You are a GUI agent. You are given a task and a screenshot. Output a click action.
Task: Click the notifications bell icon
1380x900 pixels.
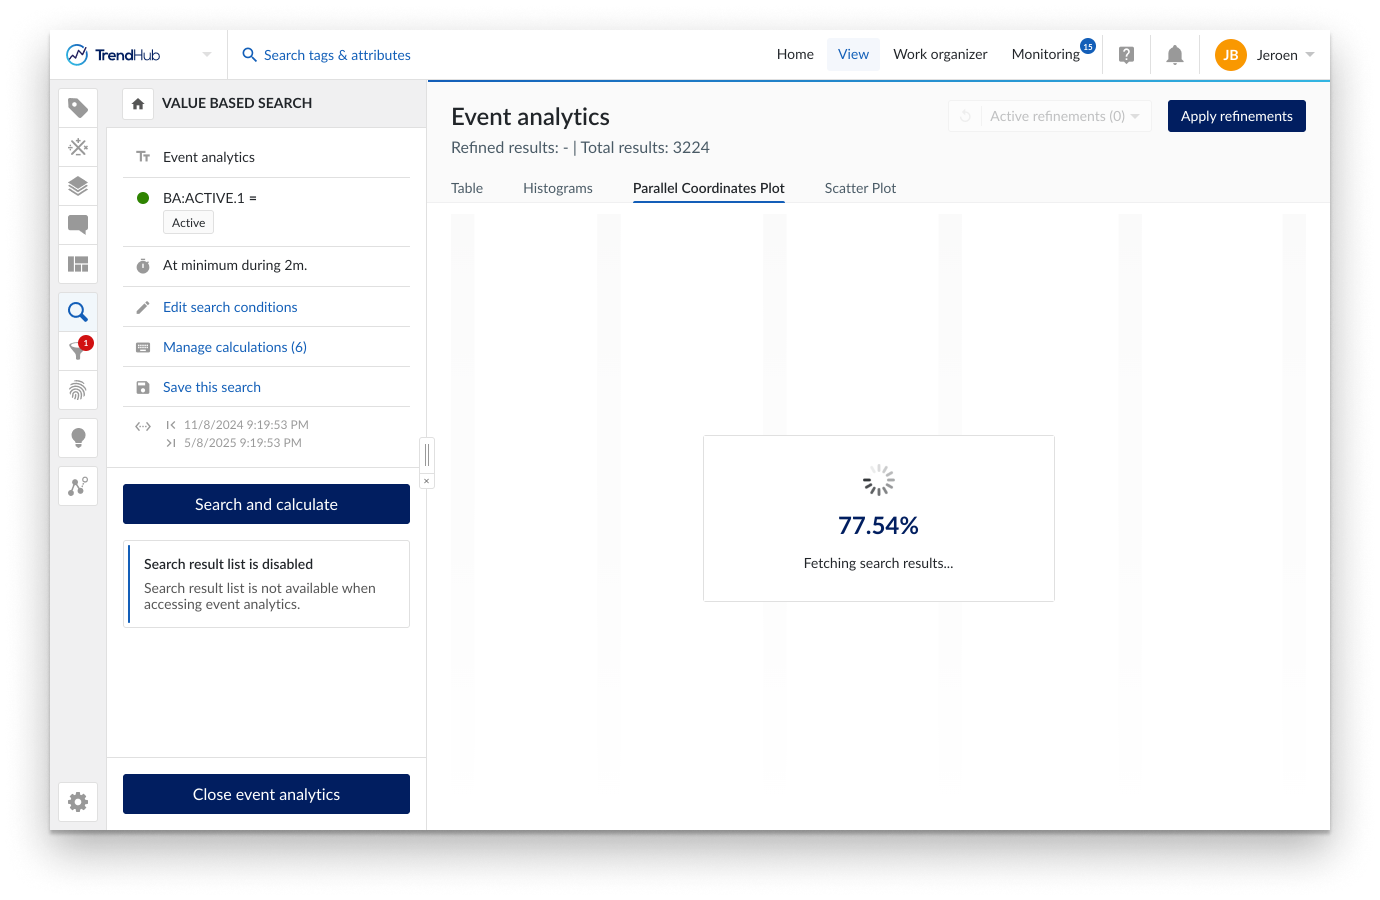(x=1175, y=55)
